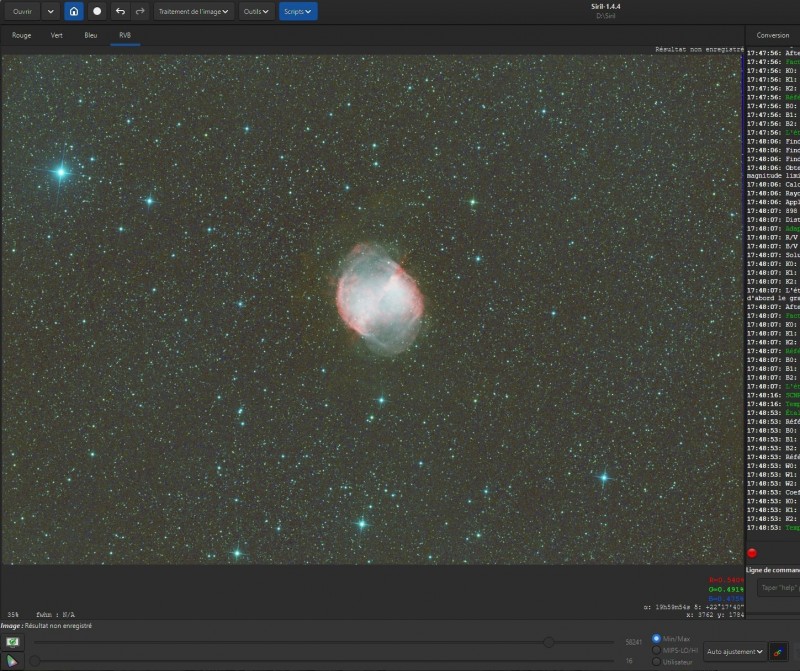The height and width of the screenshot is (671, 800).
Task: Switch to the Vert channel tab
Action: (57, 35)
